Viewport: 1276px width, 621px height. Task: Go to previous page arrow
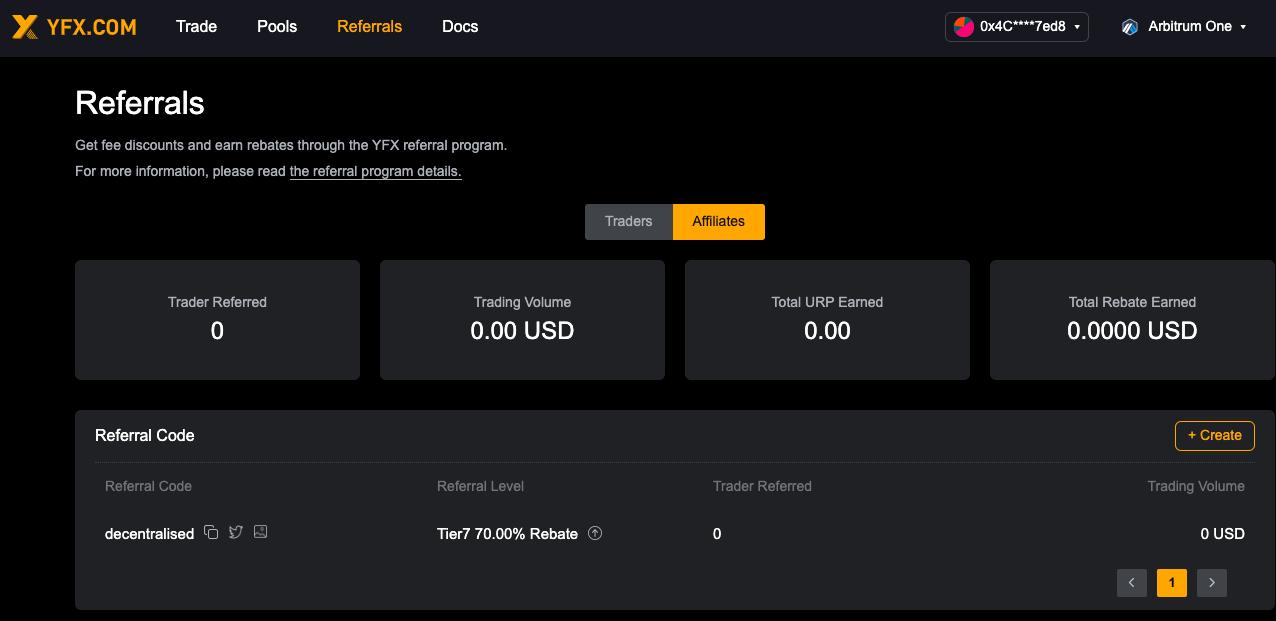[1132, 582]
